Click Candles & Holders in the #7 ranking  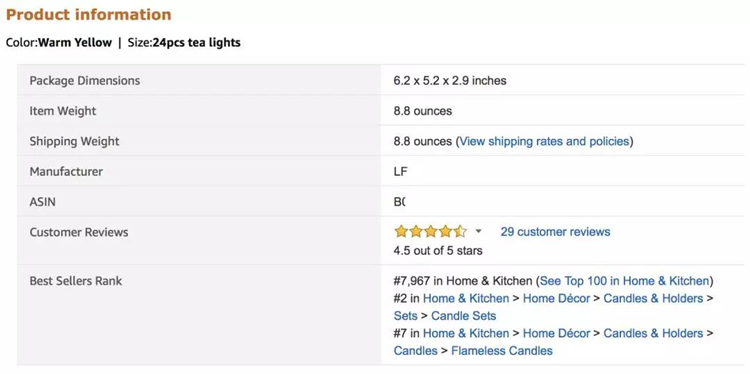pyautogui.click(x=653, y=333)
